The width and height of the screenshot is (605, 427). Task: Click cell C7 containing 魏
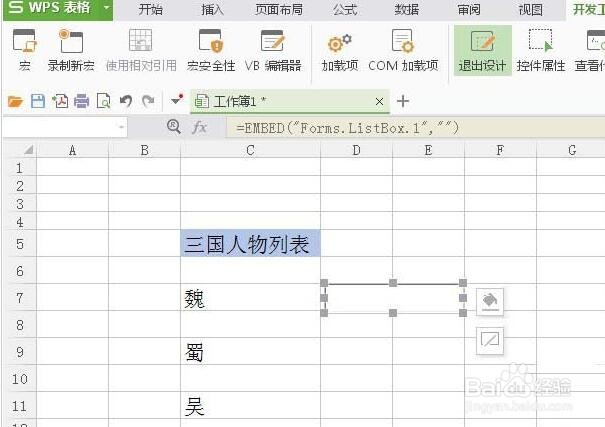tap(250, 297)
